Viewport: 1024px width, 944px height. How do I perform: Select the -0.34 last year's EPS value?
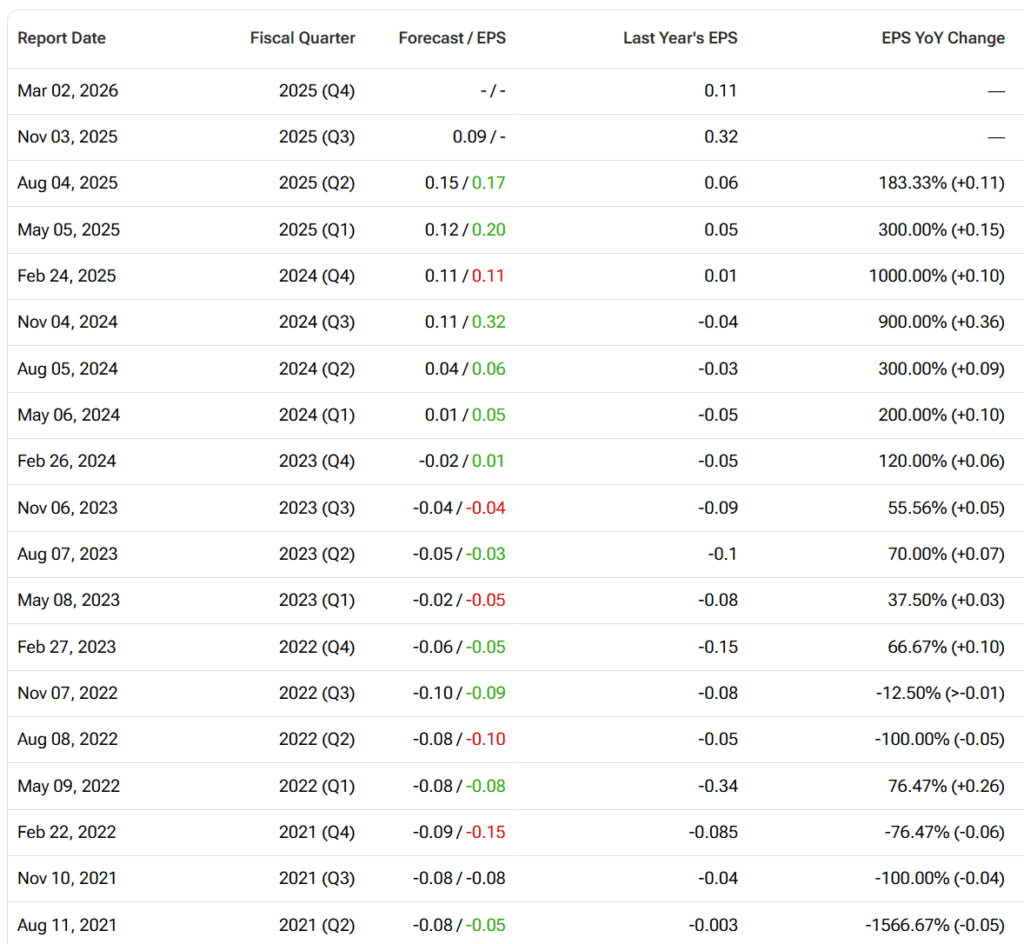pos(717,786)
